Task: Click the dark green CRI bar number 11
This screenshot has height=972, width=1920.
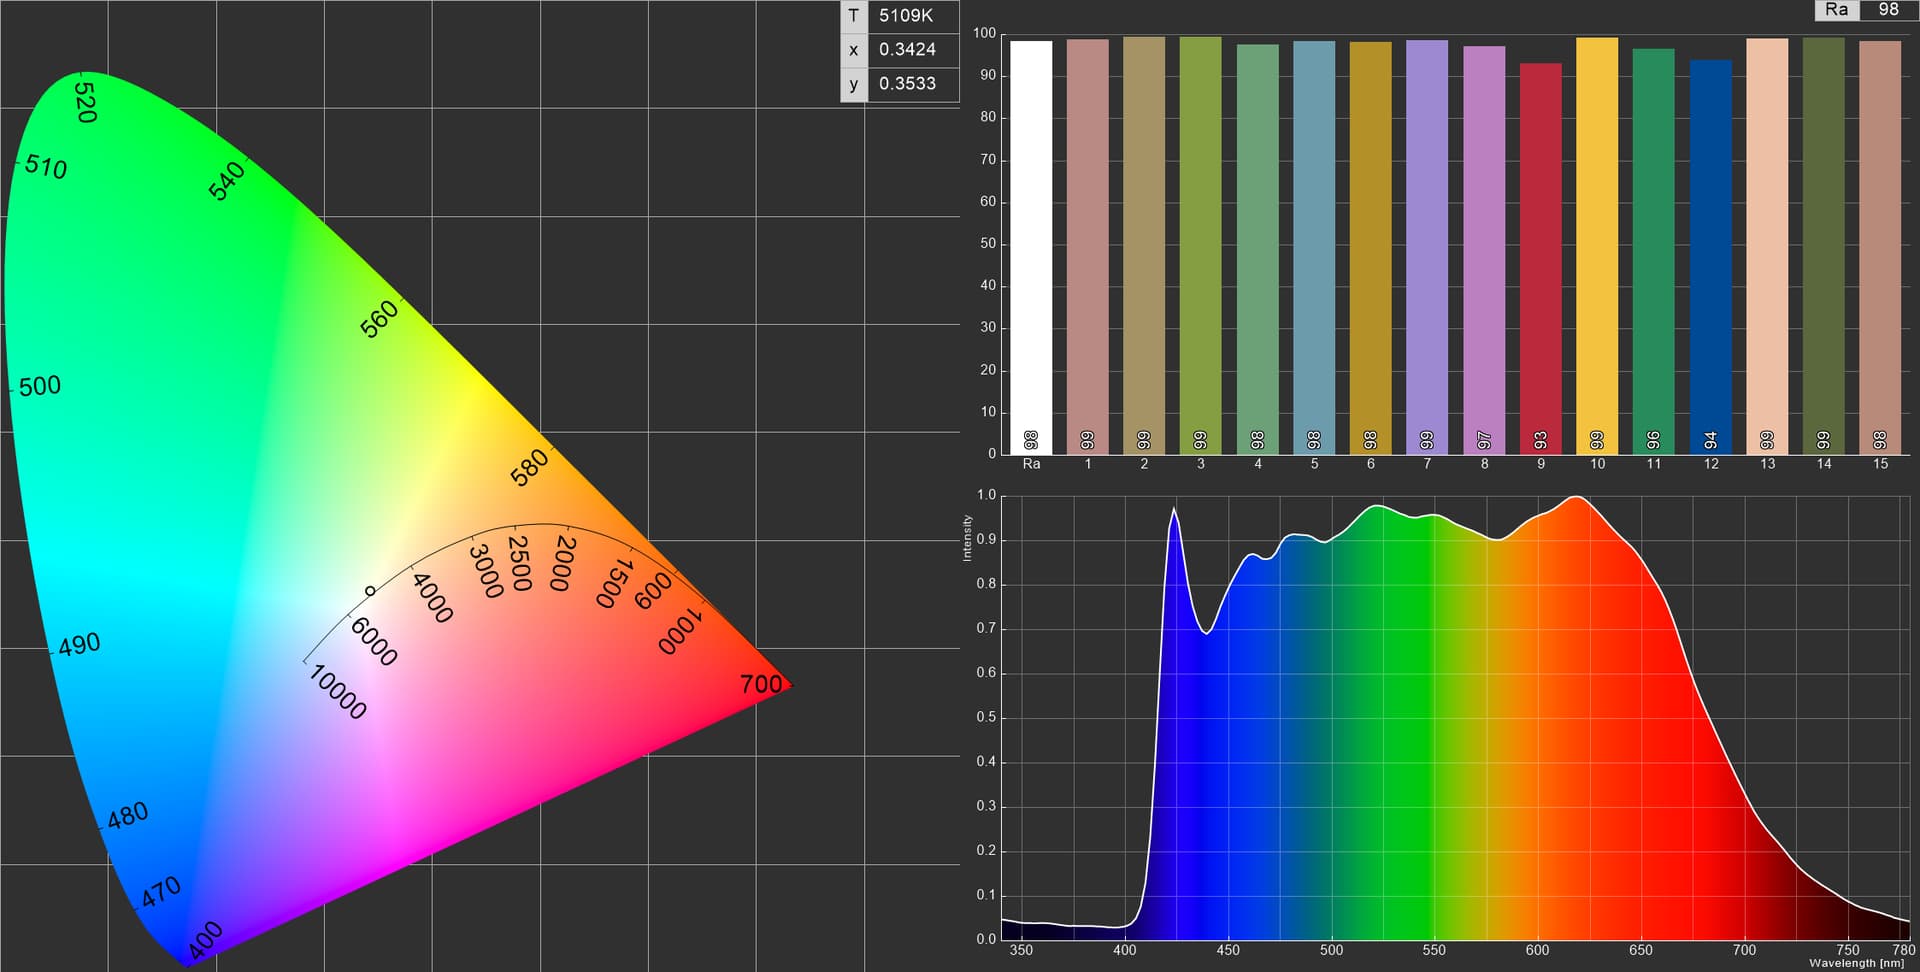Action: coord(1653,251)
